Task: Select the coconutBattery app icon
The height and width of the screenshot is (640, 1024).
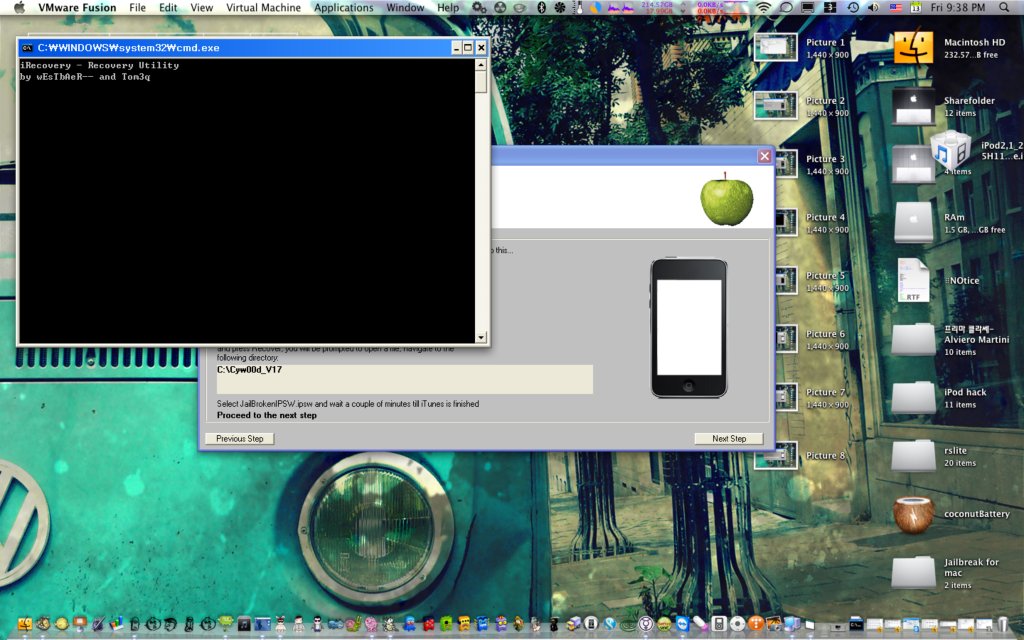Action: point(913,514)
